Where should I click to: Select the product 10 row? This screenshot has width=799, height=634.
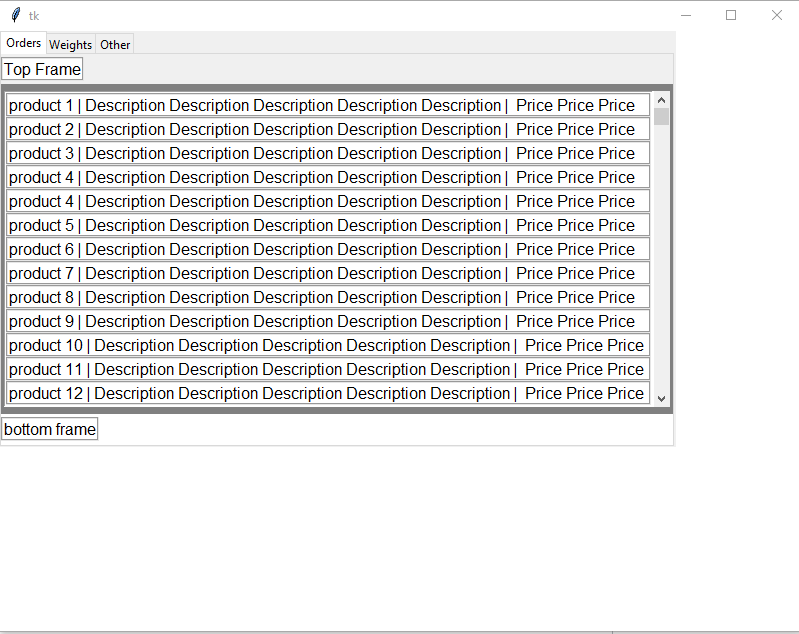pos(328,345)
